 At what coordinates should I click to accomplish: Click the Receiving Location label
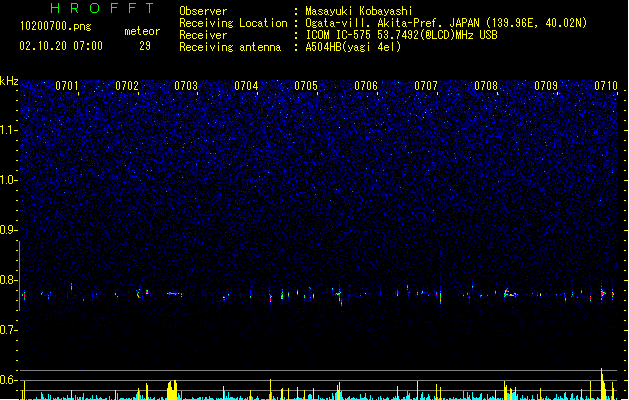point(233,23)
